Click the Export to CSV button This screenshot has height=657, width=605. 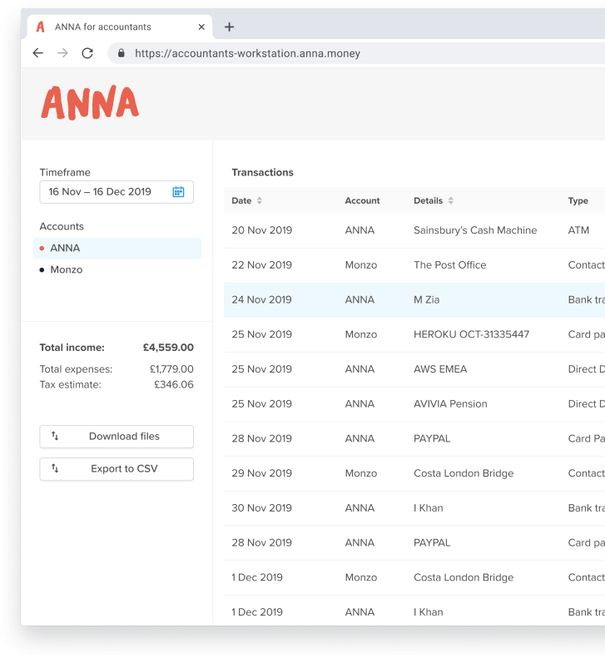(x=116, y=468)
